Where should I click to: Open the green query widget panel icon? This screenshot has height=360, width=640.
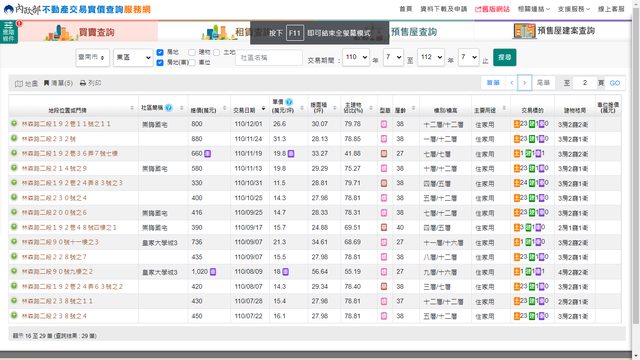(9, 31)
